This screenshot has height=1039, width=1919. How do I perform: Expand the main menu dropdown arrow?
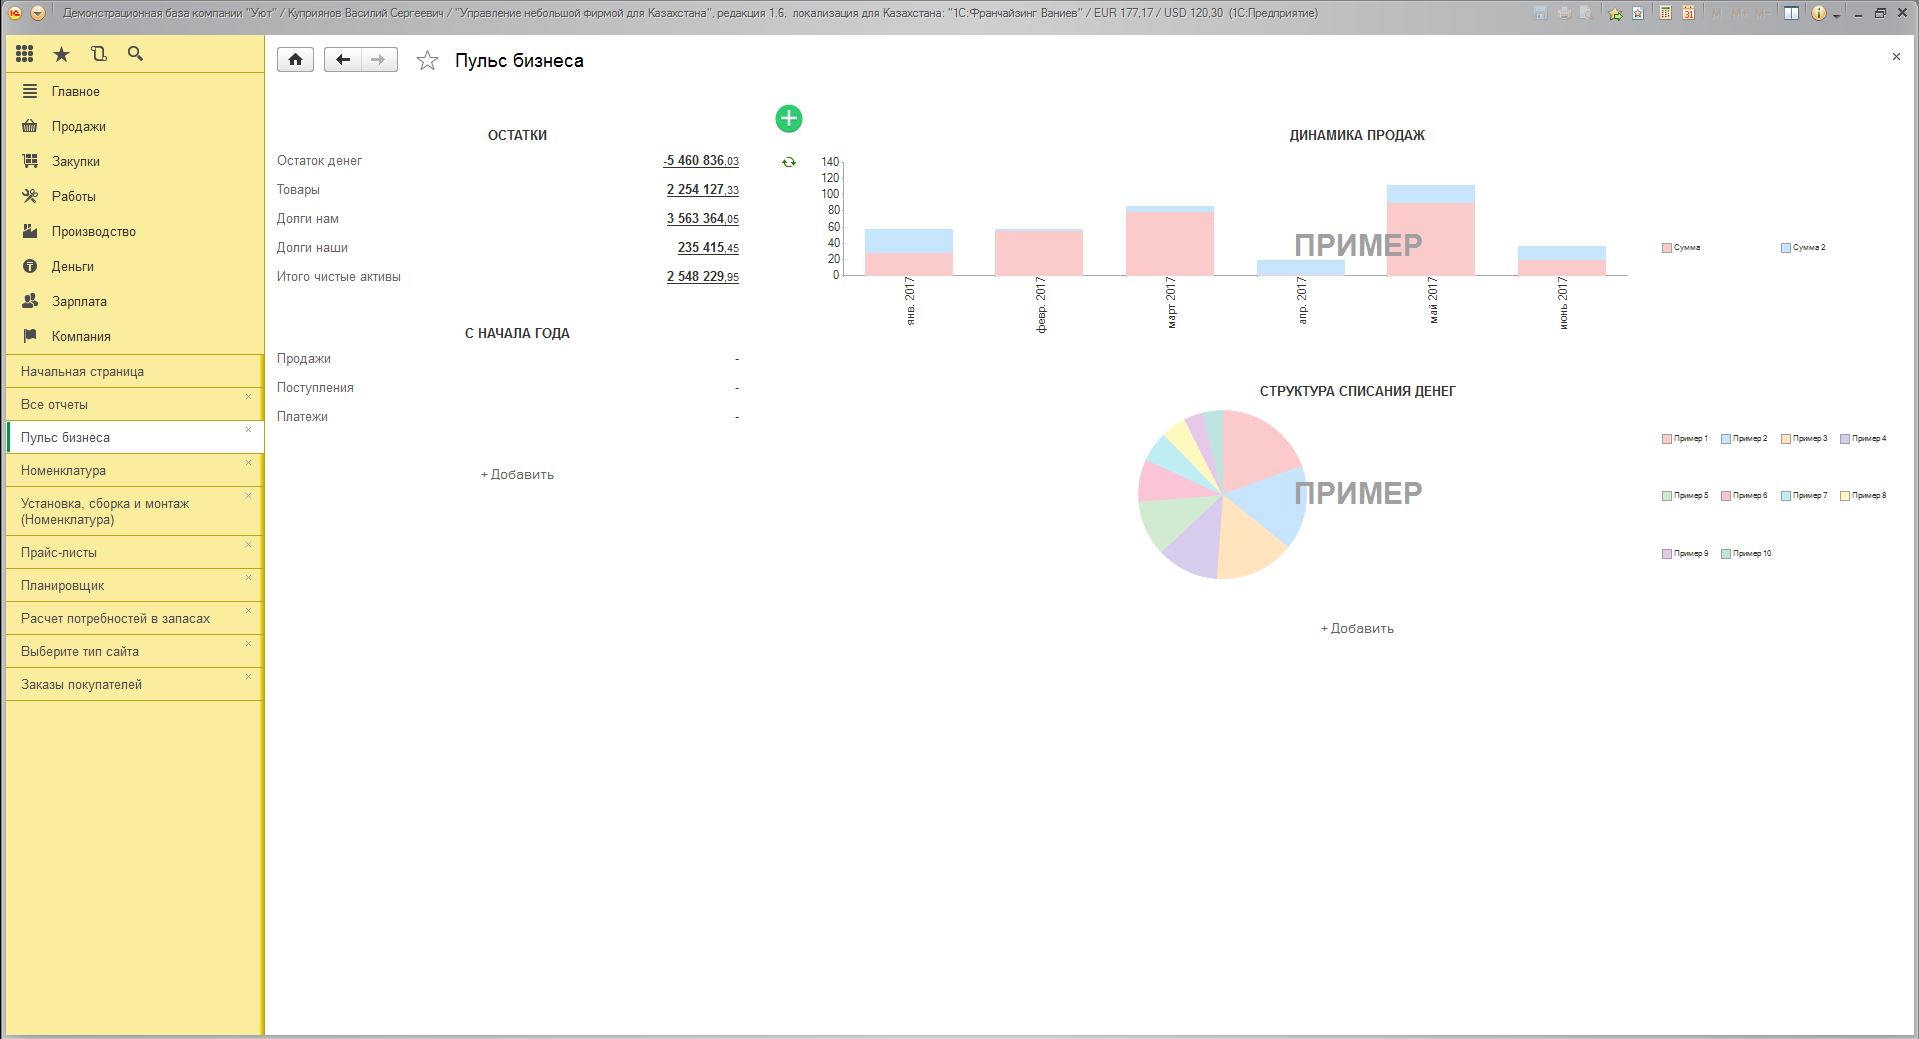click(38, 13)
